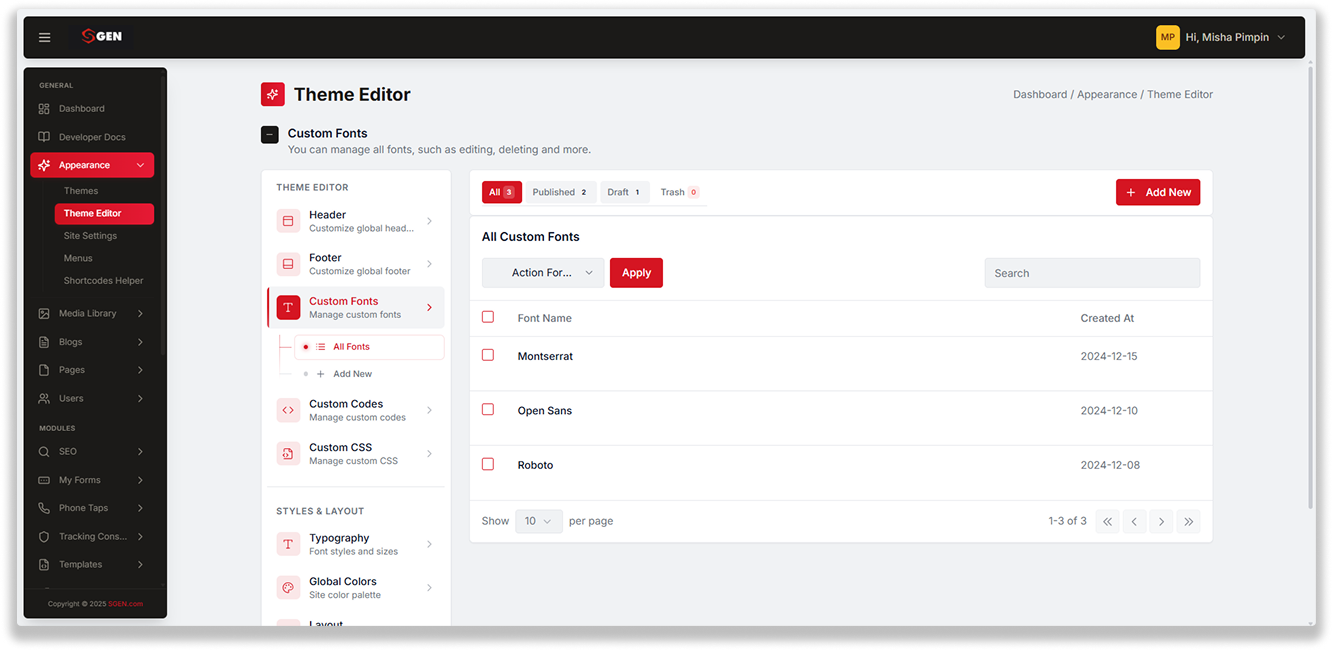Open the Menus submenu item
This screenshot has width=1333, height=651.
coord(78,258)
